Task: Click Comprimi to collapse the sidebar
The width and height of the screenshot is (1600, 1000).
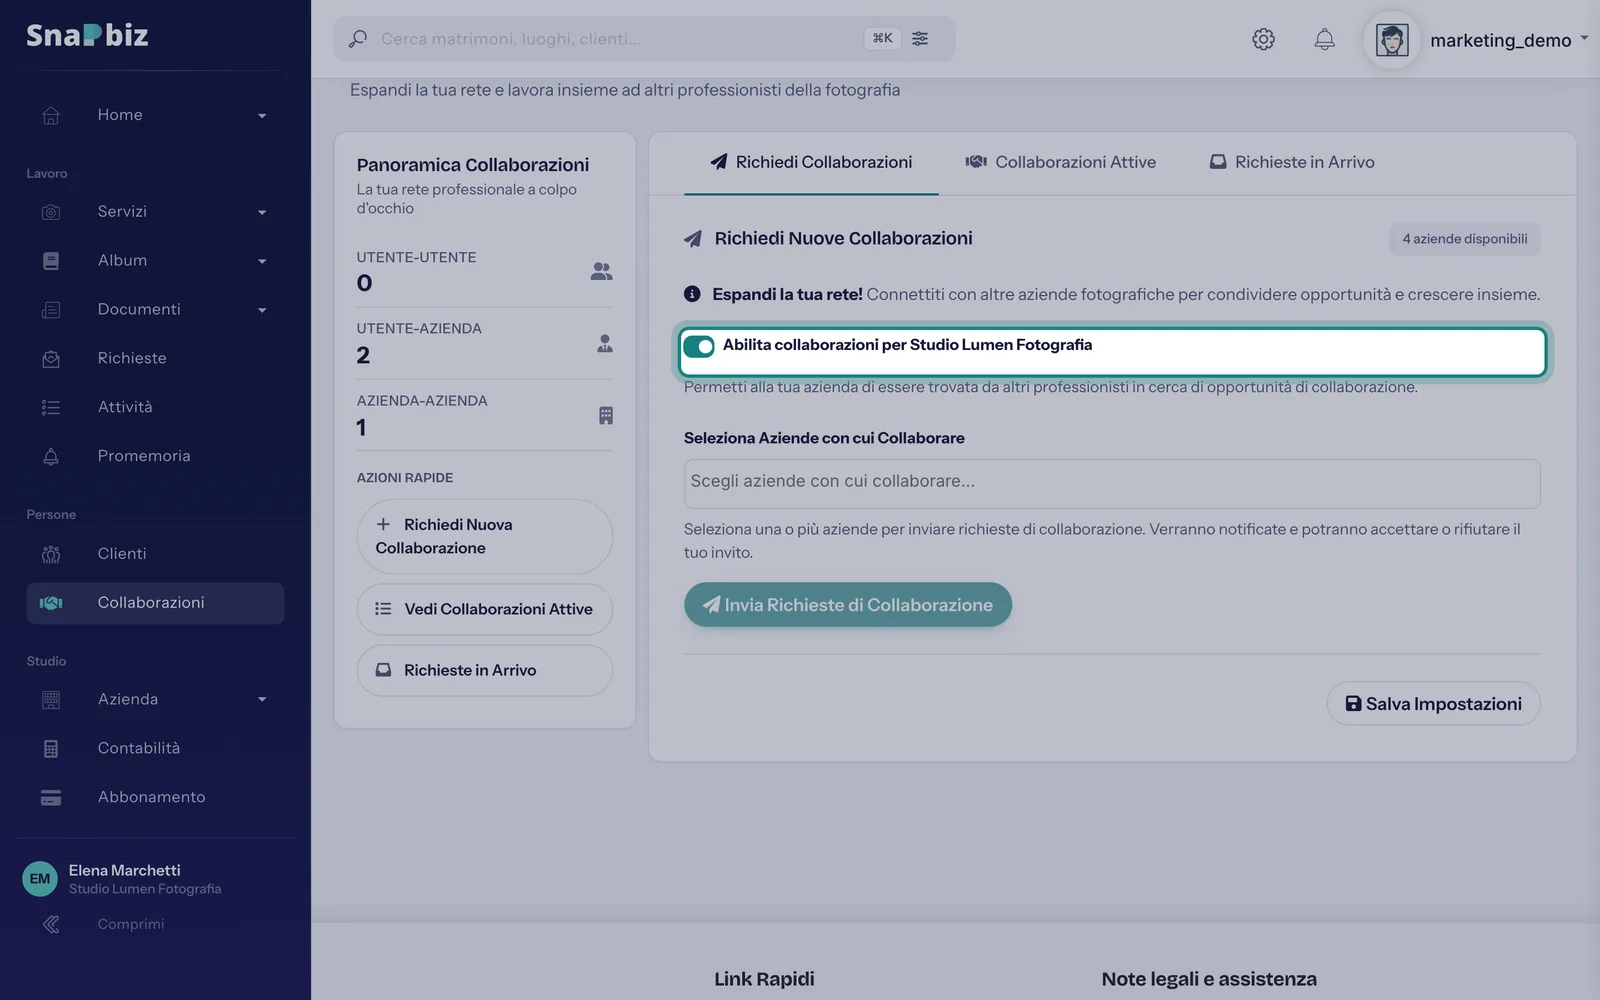Action: point(131,924)
